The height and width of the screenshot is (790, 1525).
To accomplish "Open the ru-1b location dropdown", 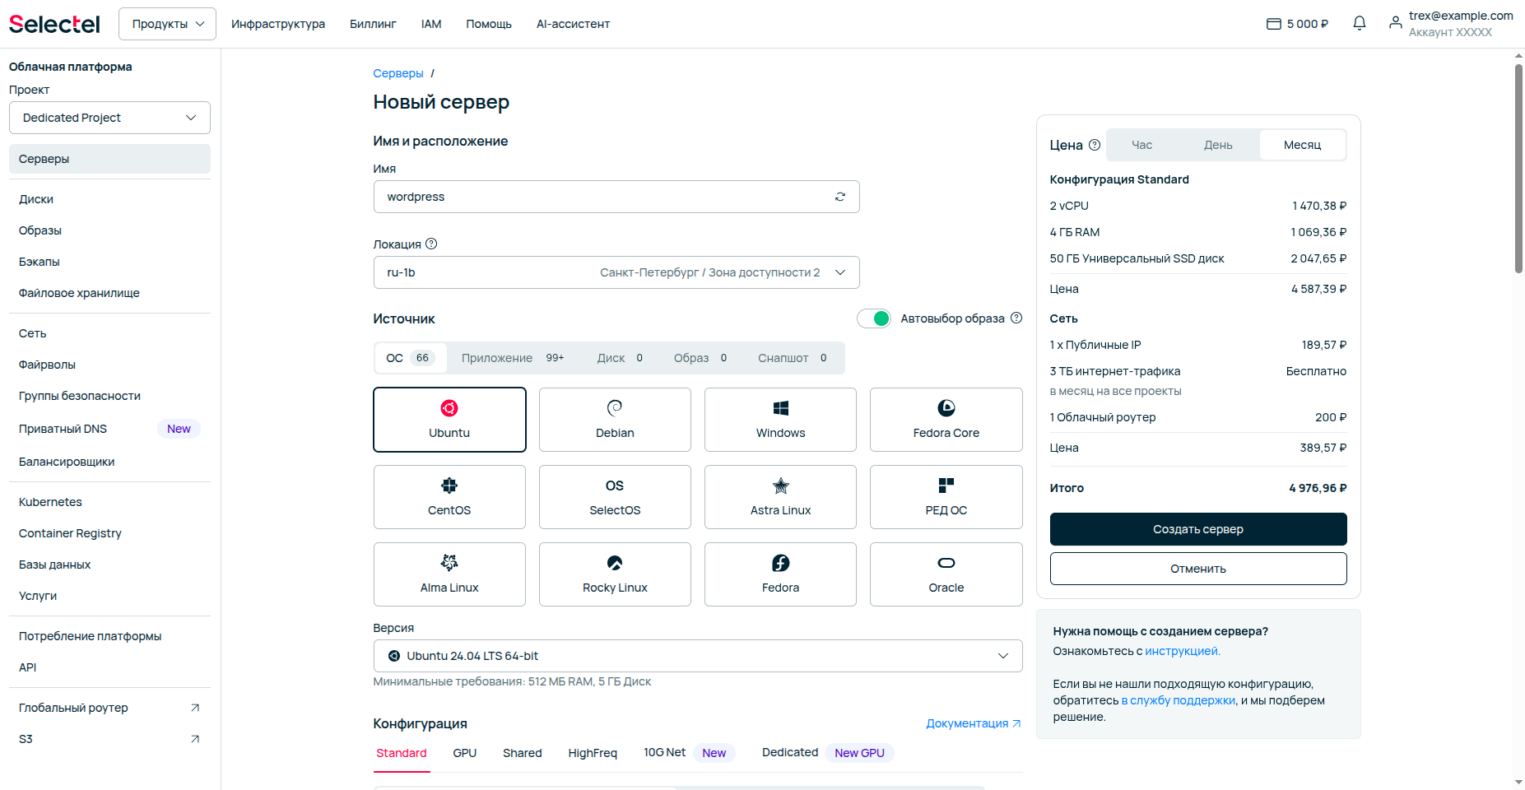I will pyautogui.click(x=616, y=272).
